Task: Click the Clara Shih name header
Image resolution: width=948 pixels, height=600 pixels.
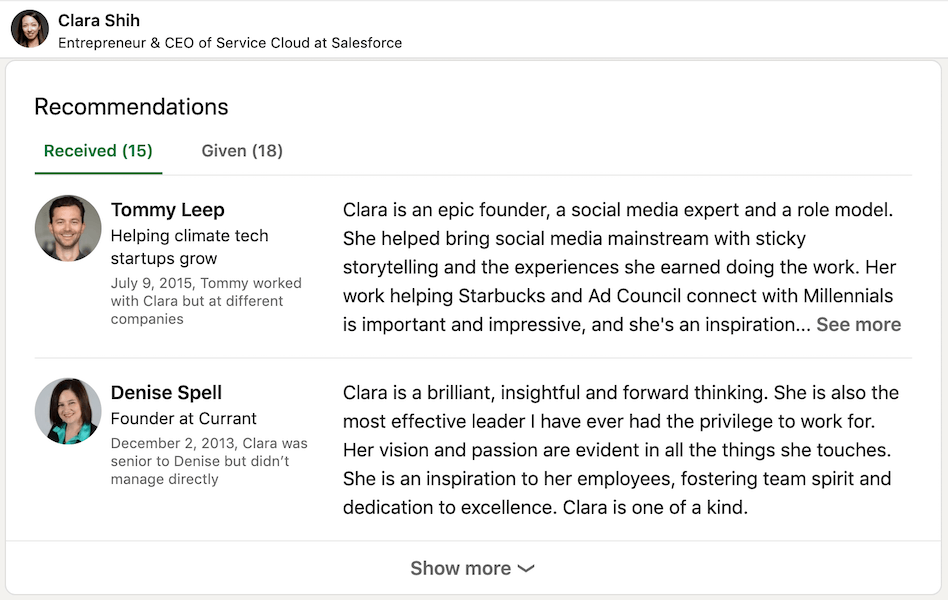Action: (99, 20)
